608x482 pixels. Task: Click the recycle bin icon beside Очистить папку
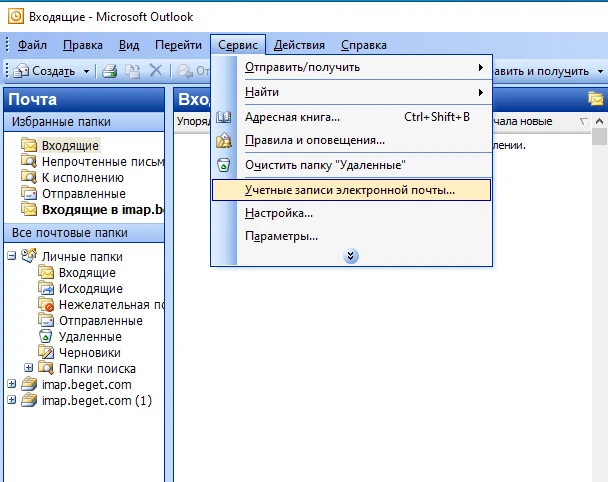click(224, 165)
